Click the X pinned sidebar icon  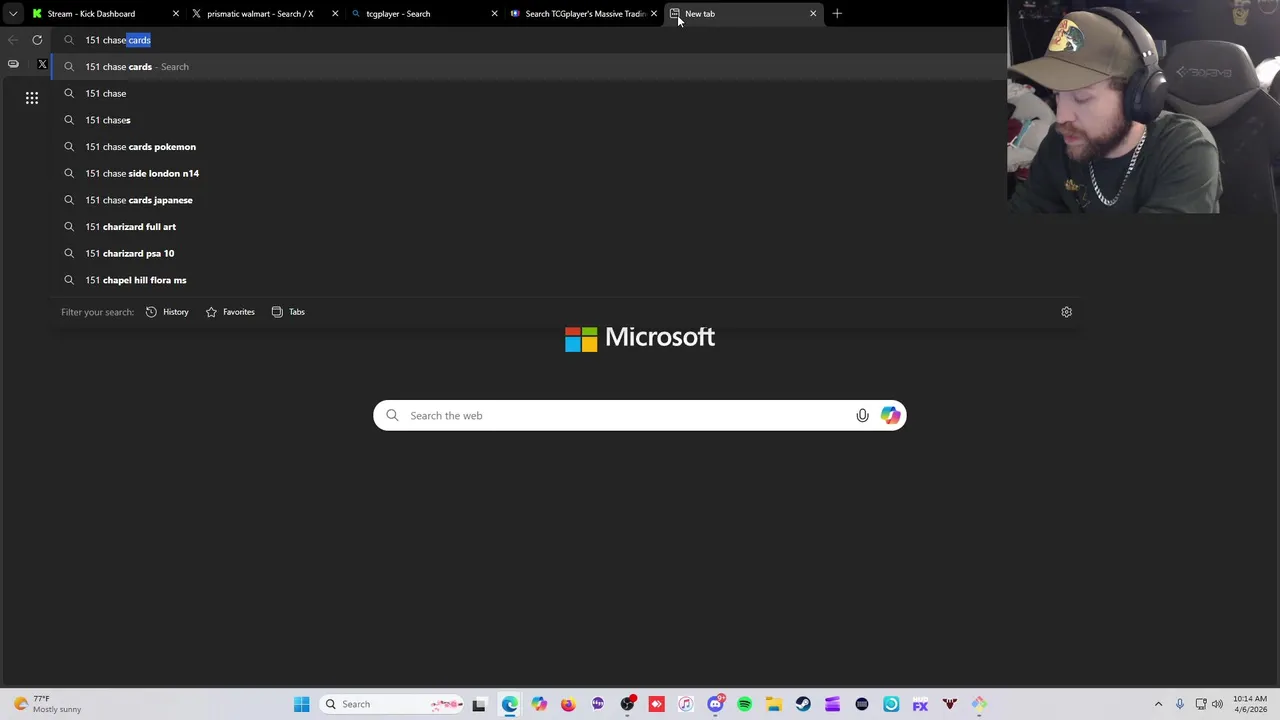coord(42,64)
